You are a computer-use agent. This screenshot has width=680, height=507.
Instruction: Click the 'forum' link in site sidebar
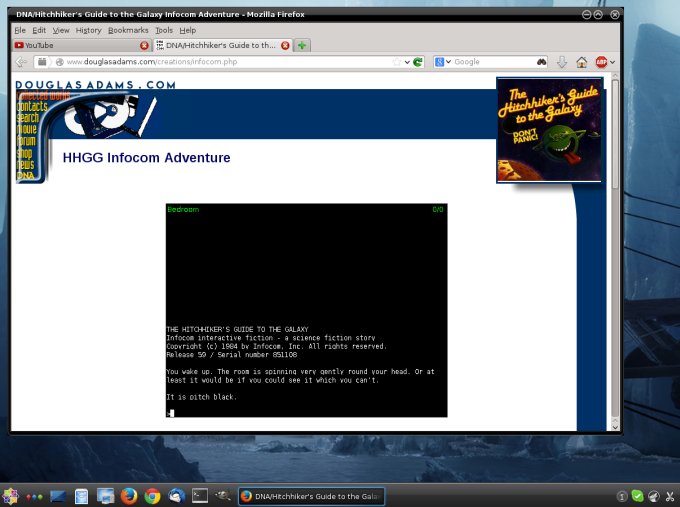26,141
